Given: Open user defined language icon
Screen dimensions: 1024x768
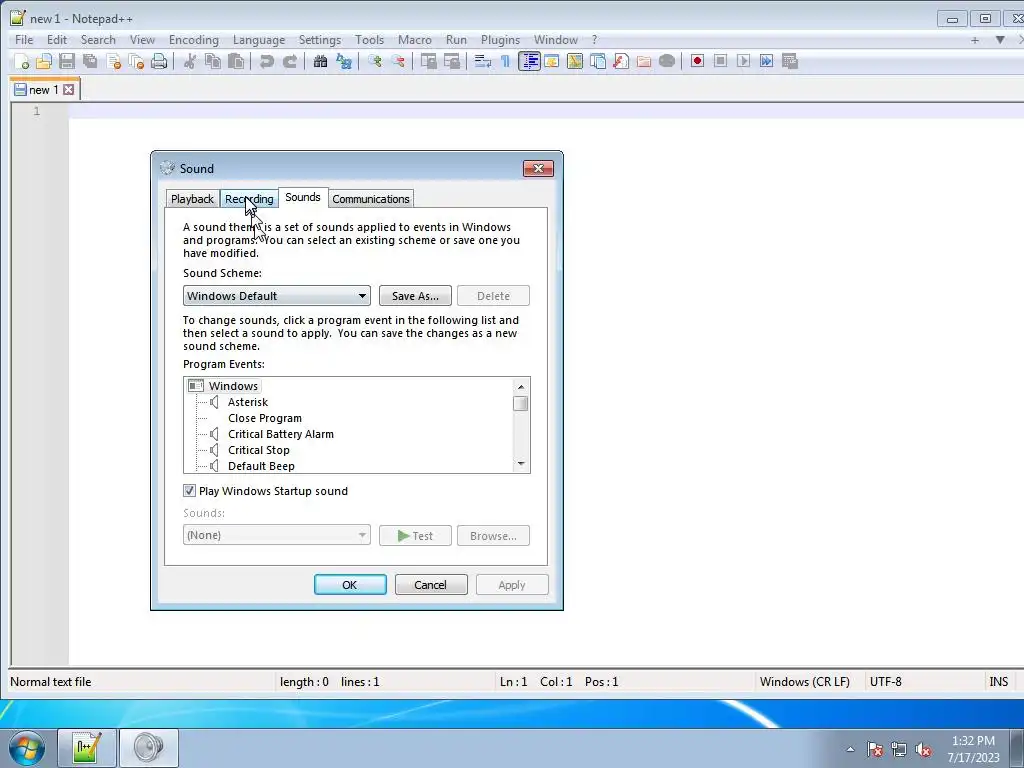Looking at the screenshot, I should pos(552,61).
